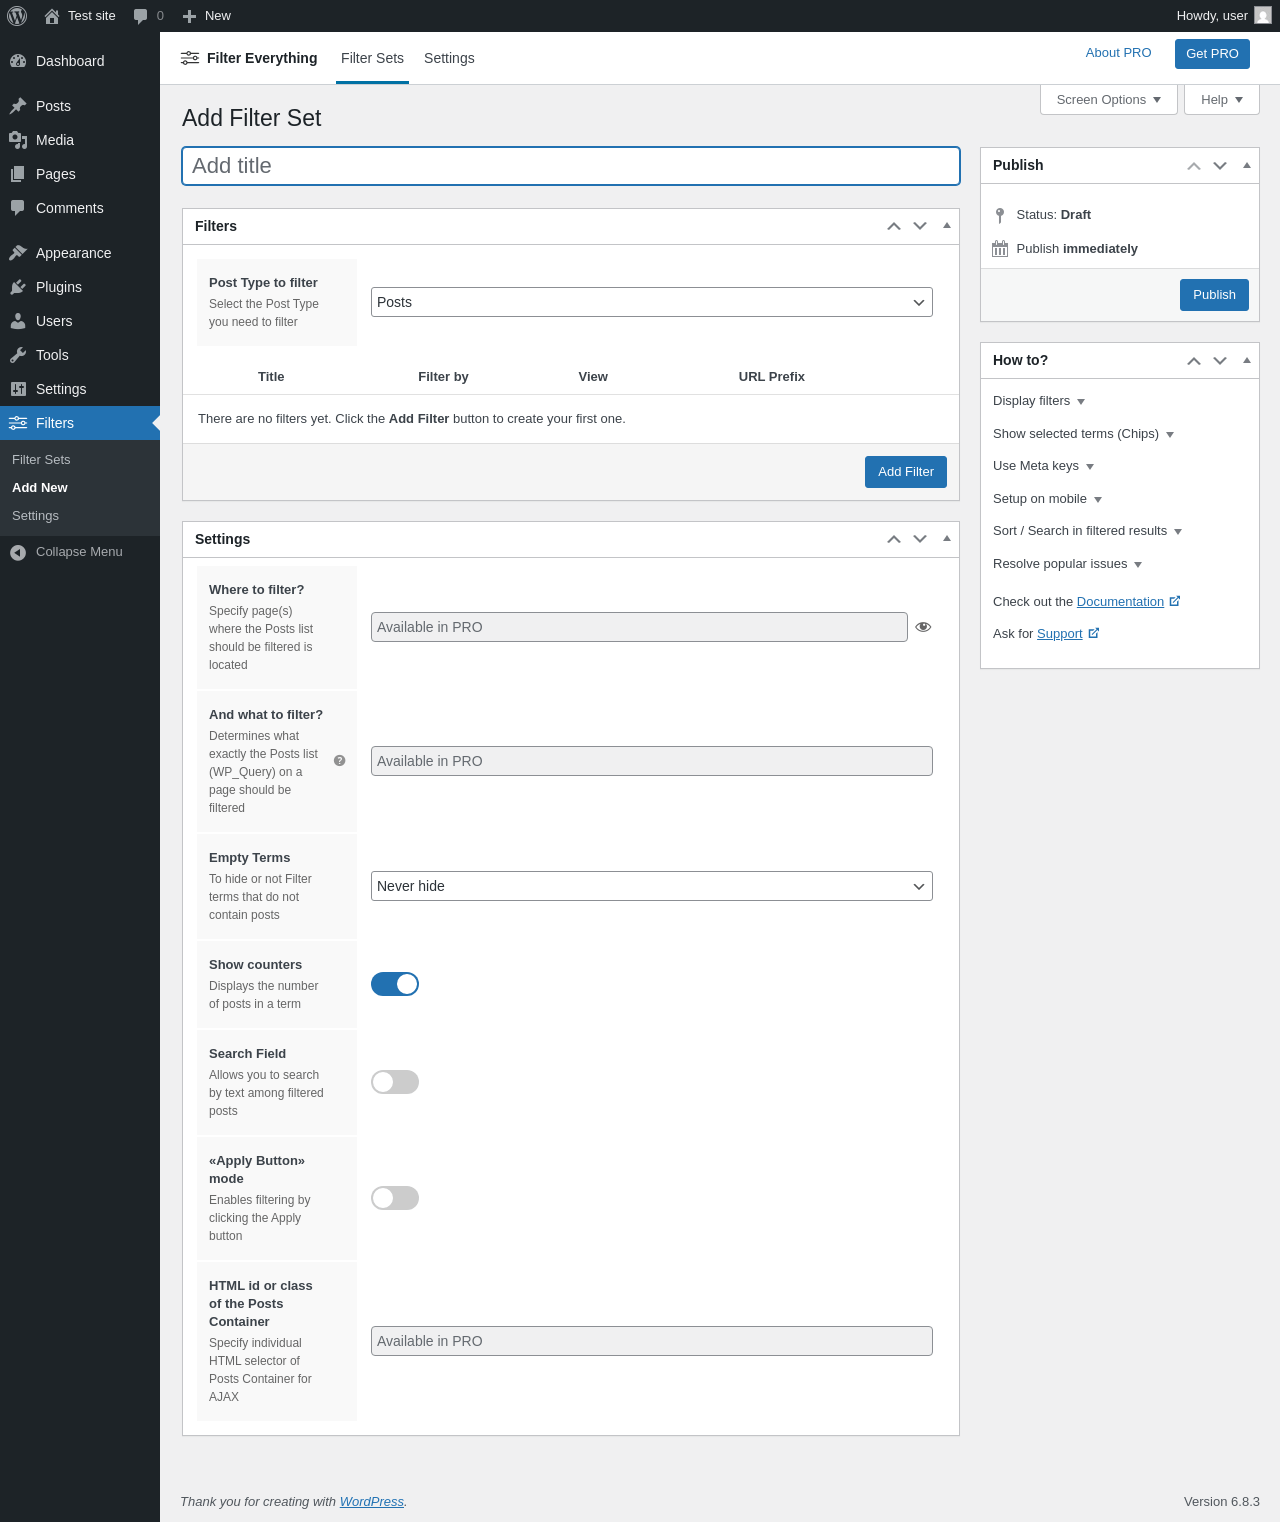Expand the Display filters how-to section
The height and width of the screenshot is (1522, 1280).
point(1038,401)
